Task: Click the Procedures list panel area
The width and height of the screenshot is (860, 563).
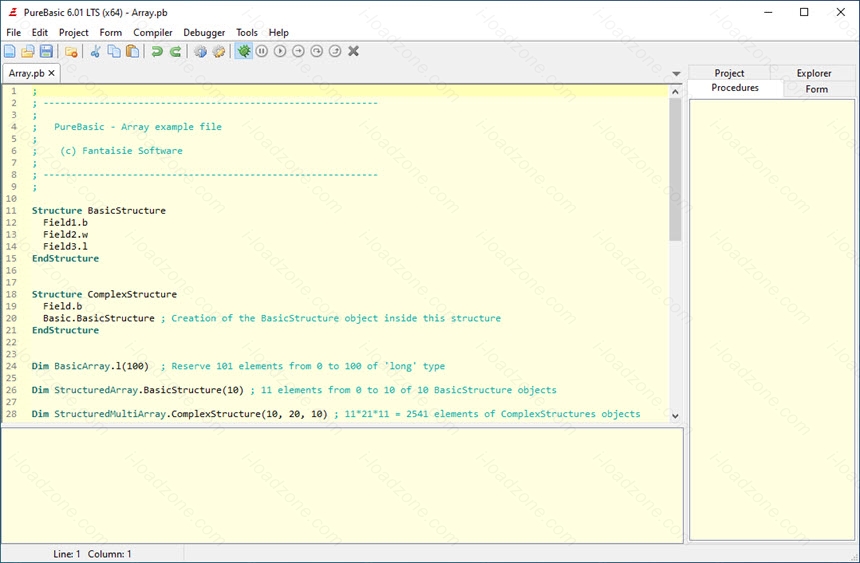Action: point(772,319)
